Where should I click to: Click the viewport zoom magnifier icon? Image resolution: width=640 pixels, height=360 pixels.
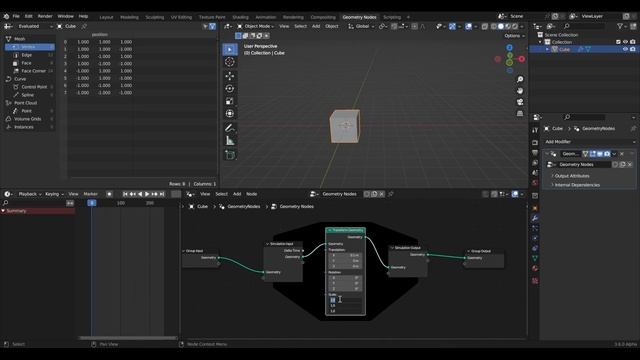(x=520, y=79)
